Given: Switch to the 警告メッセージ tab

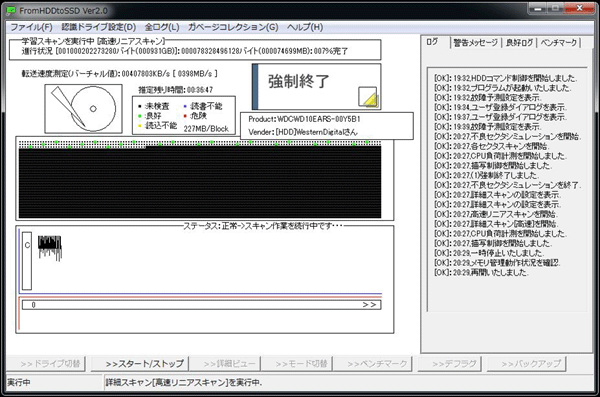Looking at the screenshot, I should [x=476, y=42].
